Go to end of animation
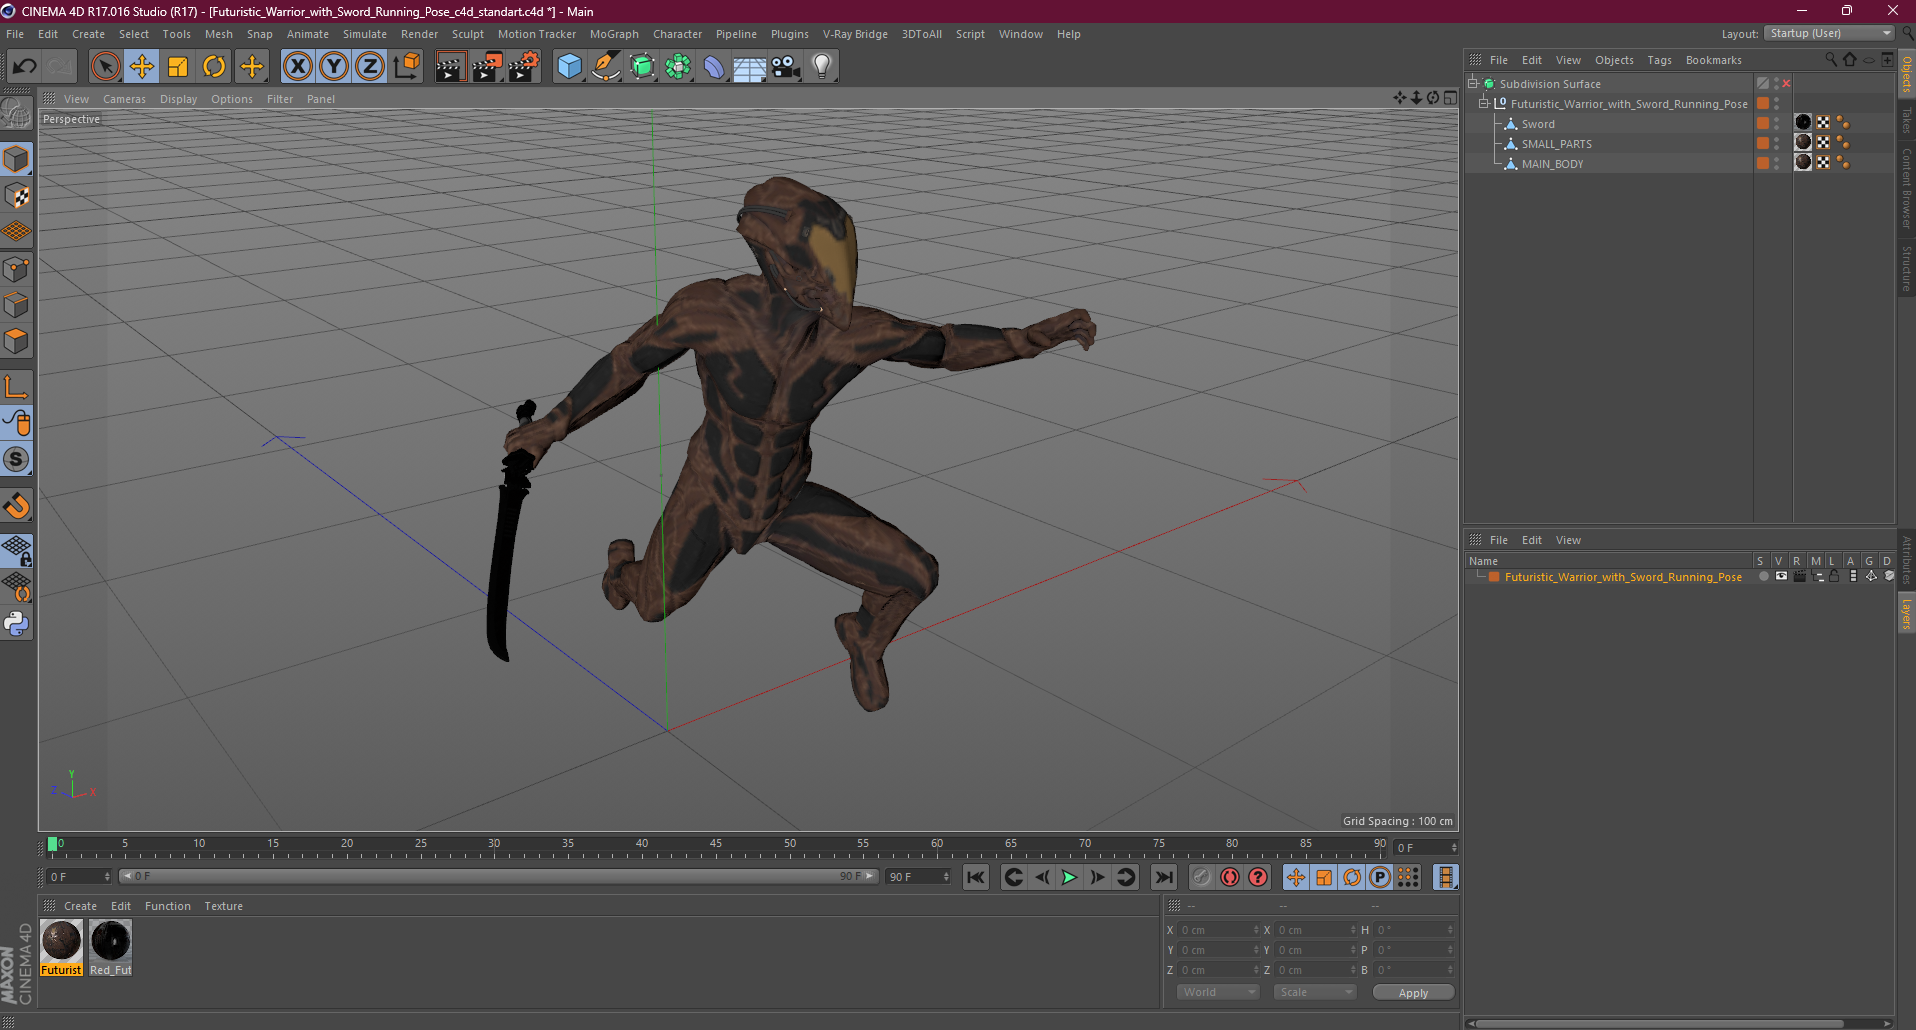The height and width of the screenshot is (1030, 1916). (1163, 877)
